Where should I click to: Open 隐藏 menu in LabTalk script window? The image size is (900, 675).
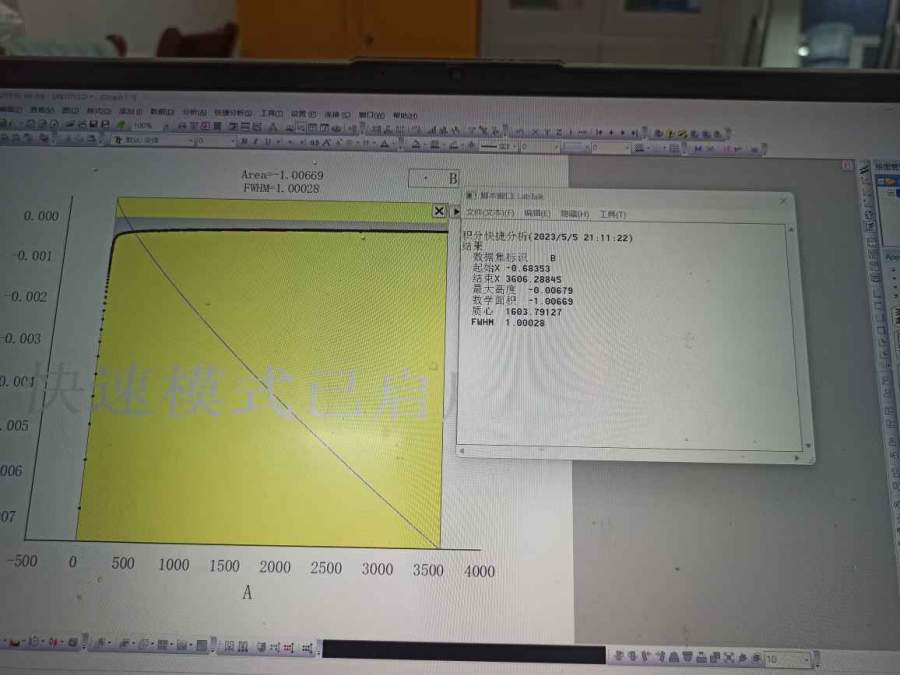pos(574,214)
